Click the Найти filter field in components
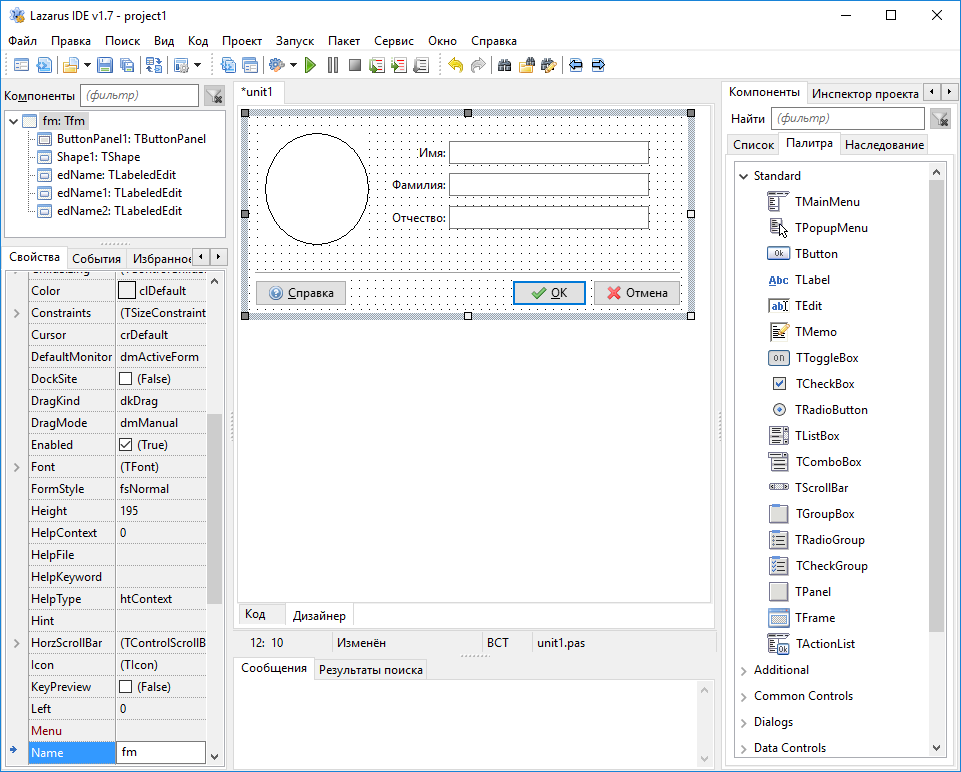Screen dimensions: 961x772 pos(847,119)
